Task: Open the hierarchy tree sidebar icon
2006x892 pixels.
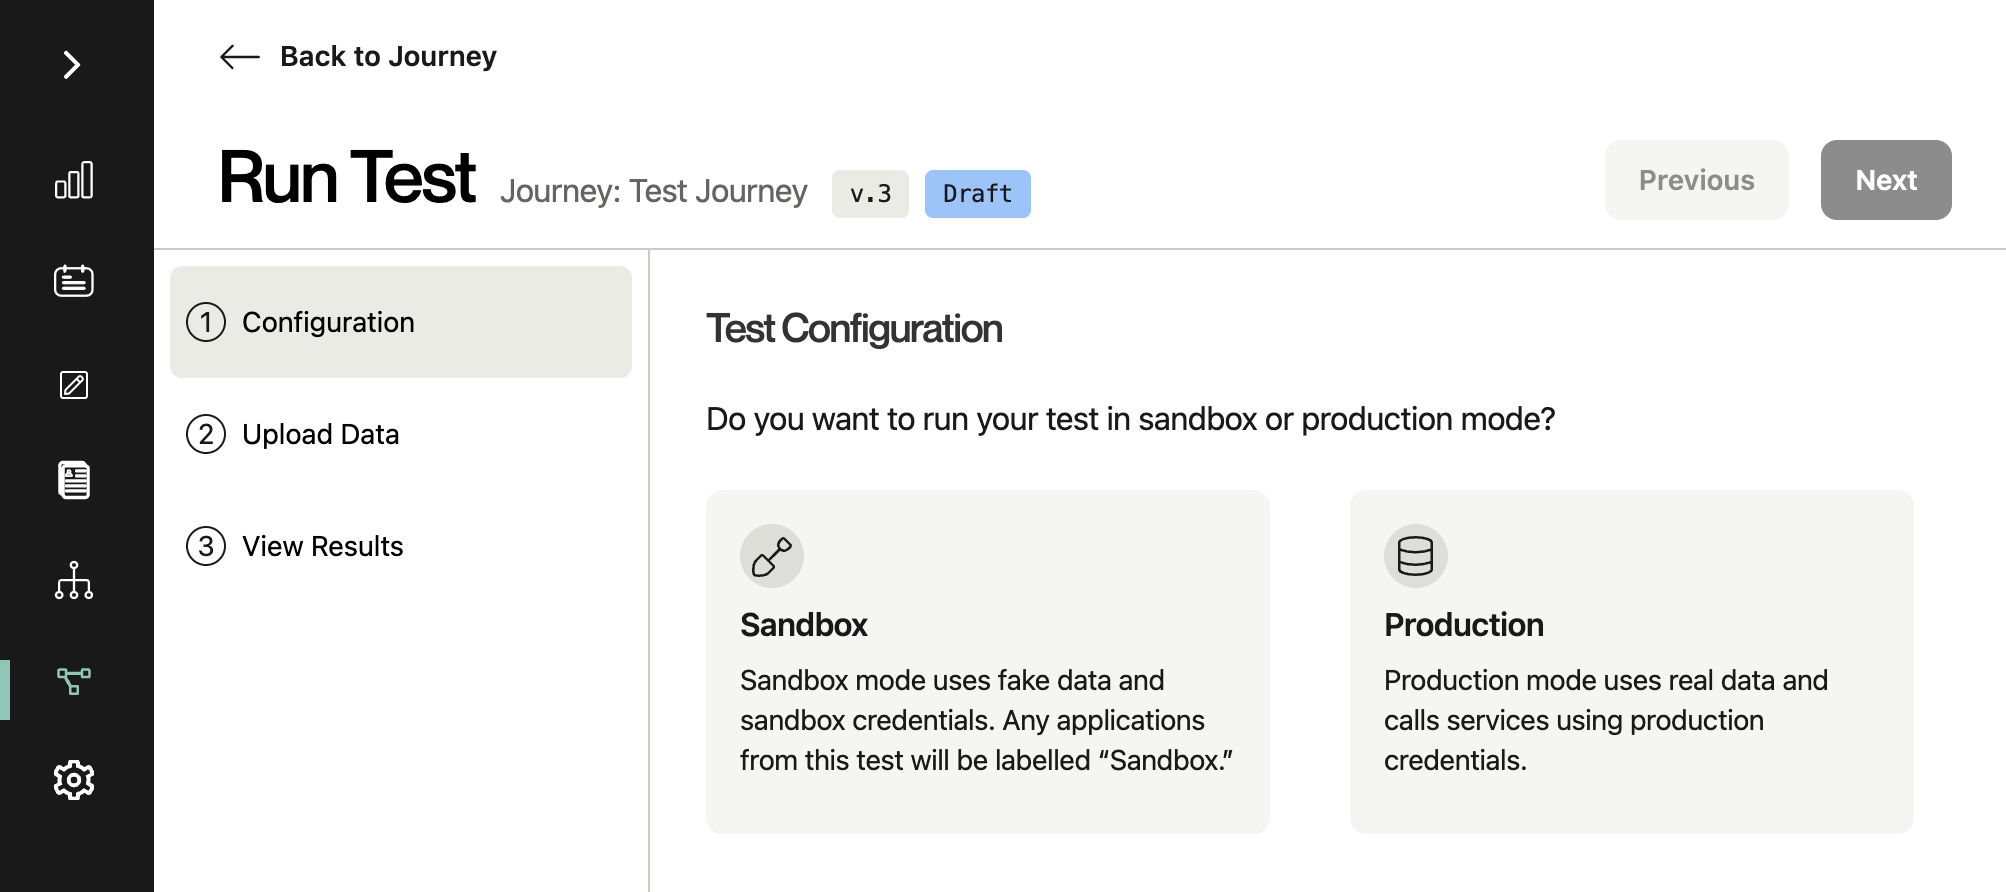Action: tap(74, 580)
